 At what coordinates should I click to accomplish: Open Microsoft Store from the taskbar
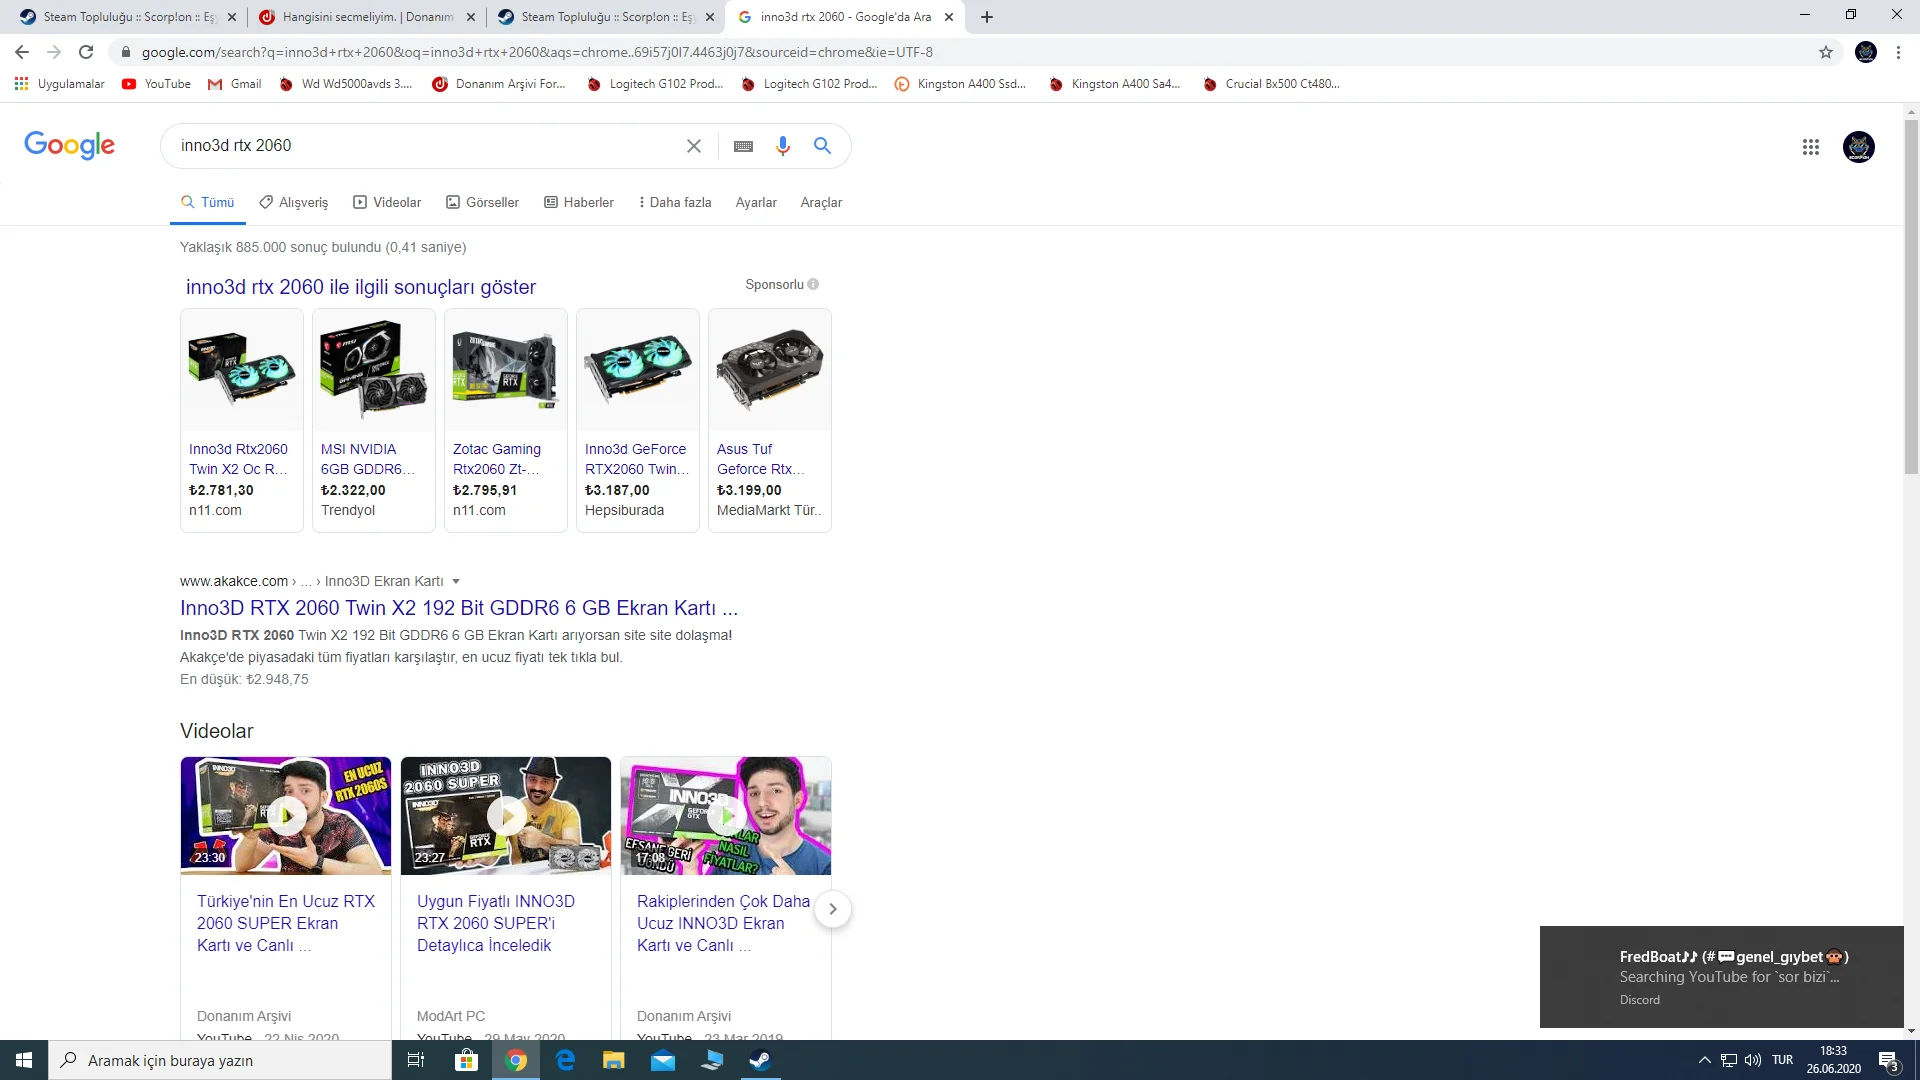(466, 1060)
